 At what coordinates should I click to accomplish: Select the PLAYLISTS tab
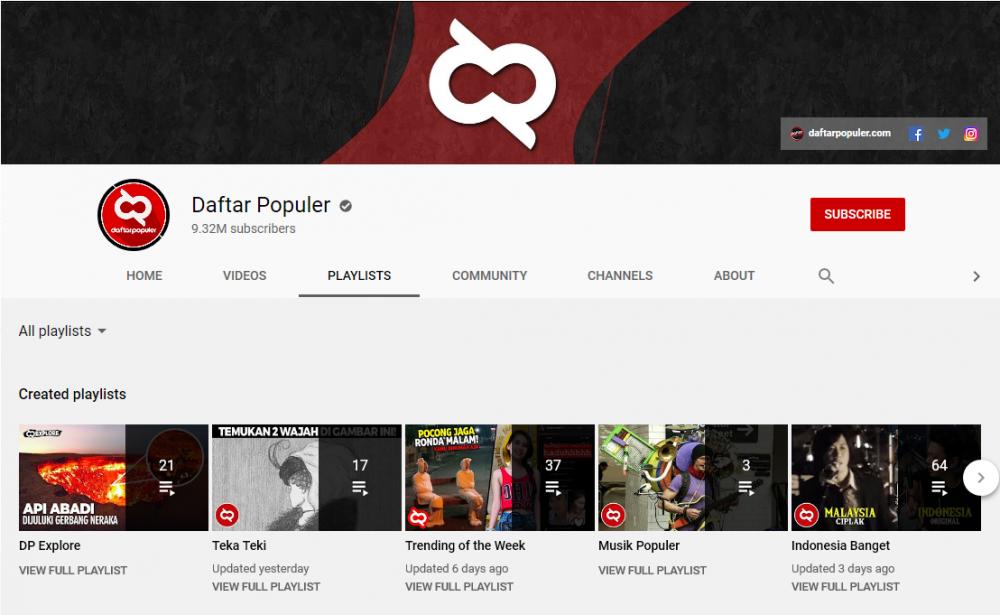click(x=359, y=276)
